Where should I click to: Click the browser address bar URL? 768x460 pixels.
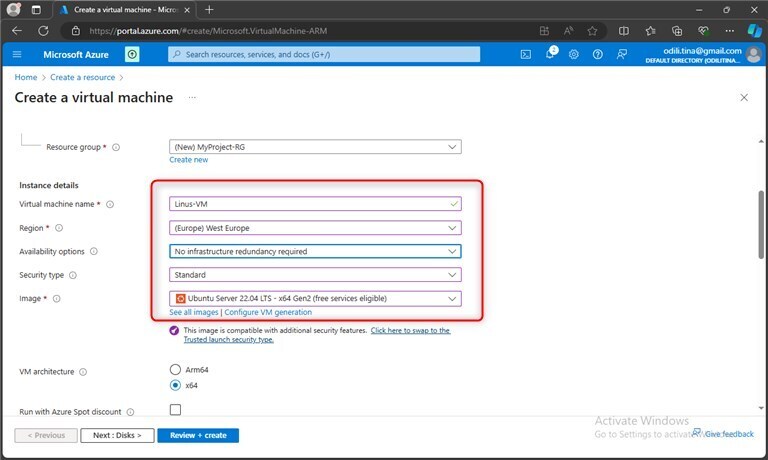[x=208, y=31]
